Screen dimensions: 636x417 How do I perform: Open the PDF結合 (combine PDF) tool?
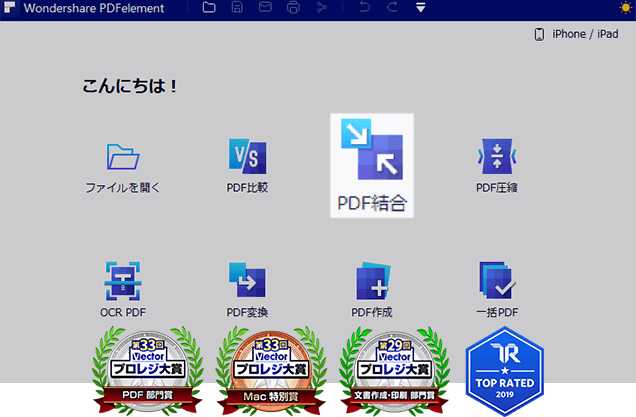click(x=372, y=166)
